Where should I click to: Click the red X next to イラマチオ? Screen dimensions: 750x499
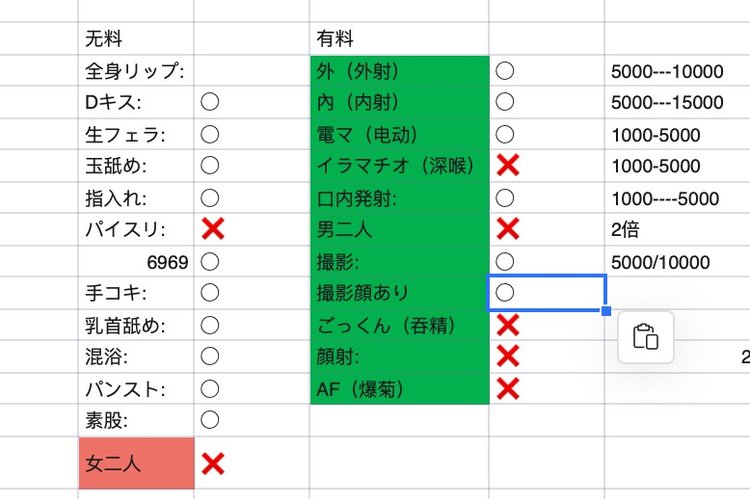[x=508, y=166]
